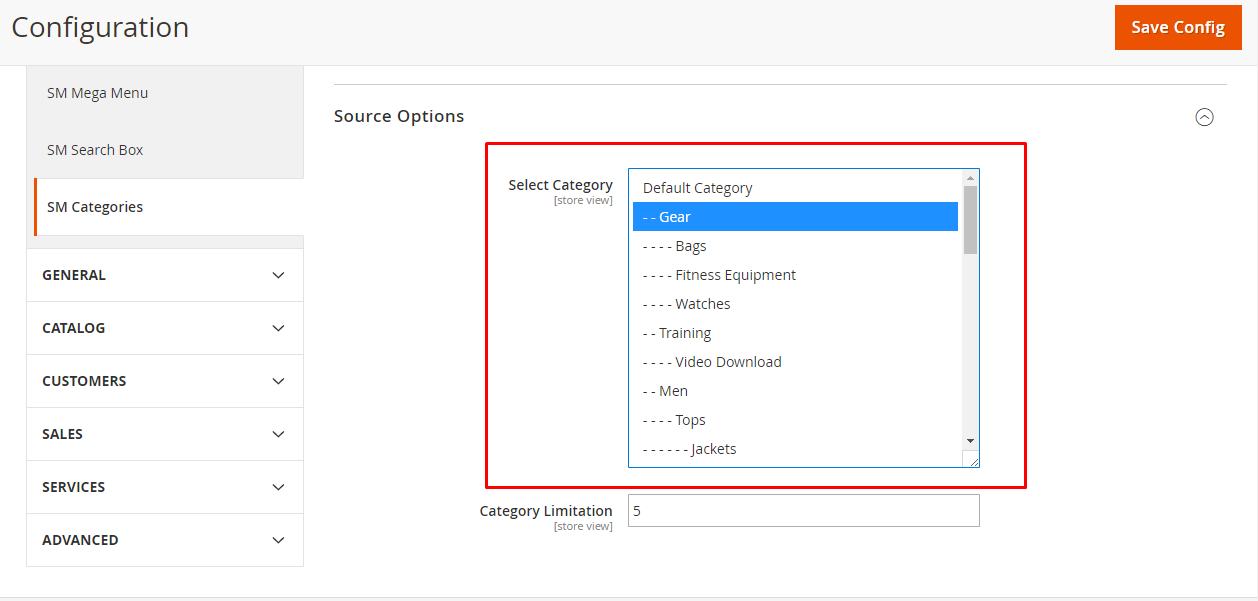Open the SM Mega Menu tab
This screenshot has height=601, width=1258.
pyautogui.click(x=97, y=93)
